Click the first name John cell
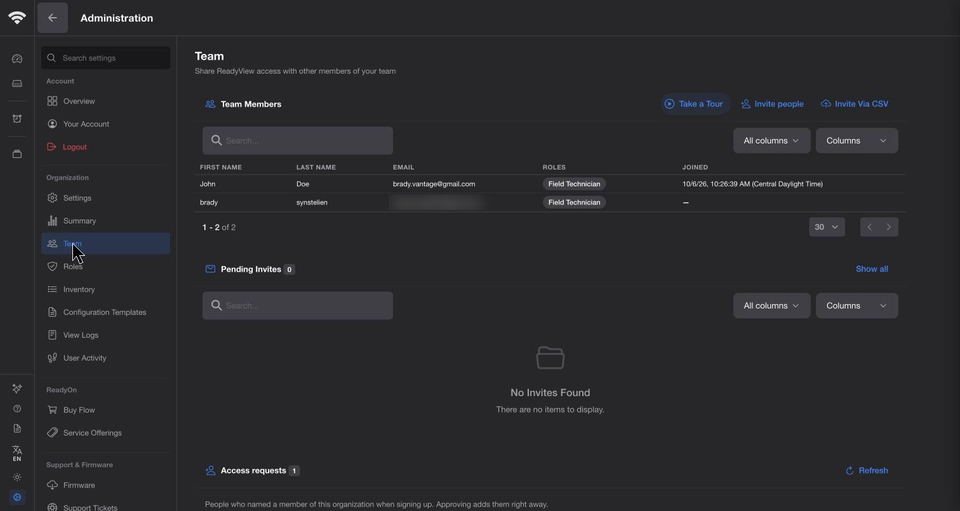Image resolution: width=960 pixels, height=511 pixels. click(x=208, y=184)
